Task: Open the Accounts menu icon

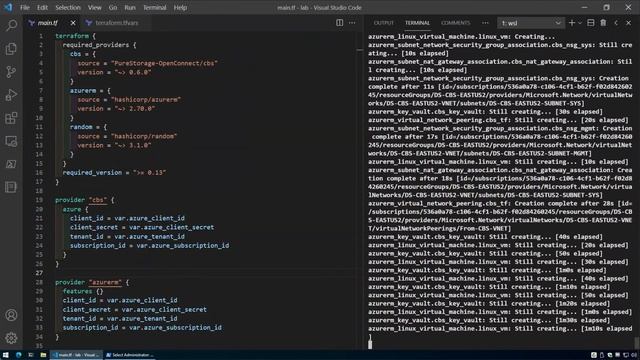Action: pos(11,315)
